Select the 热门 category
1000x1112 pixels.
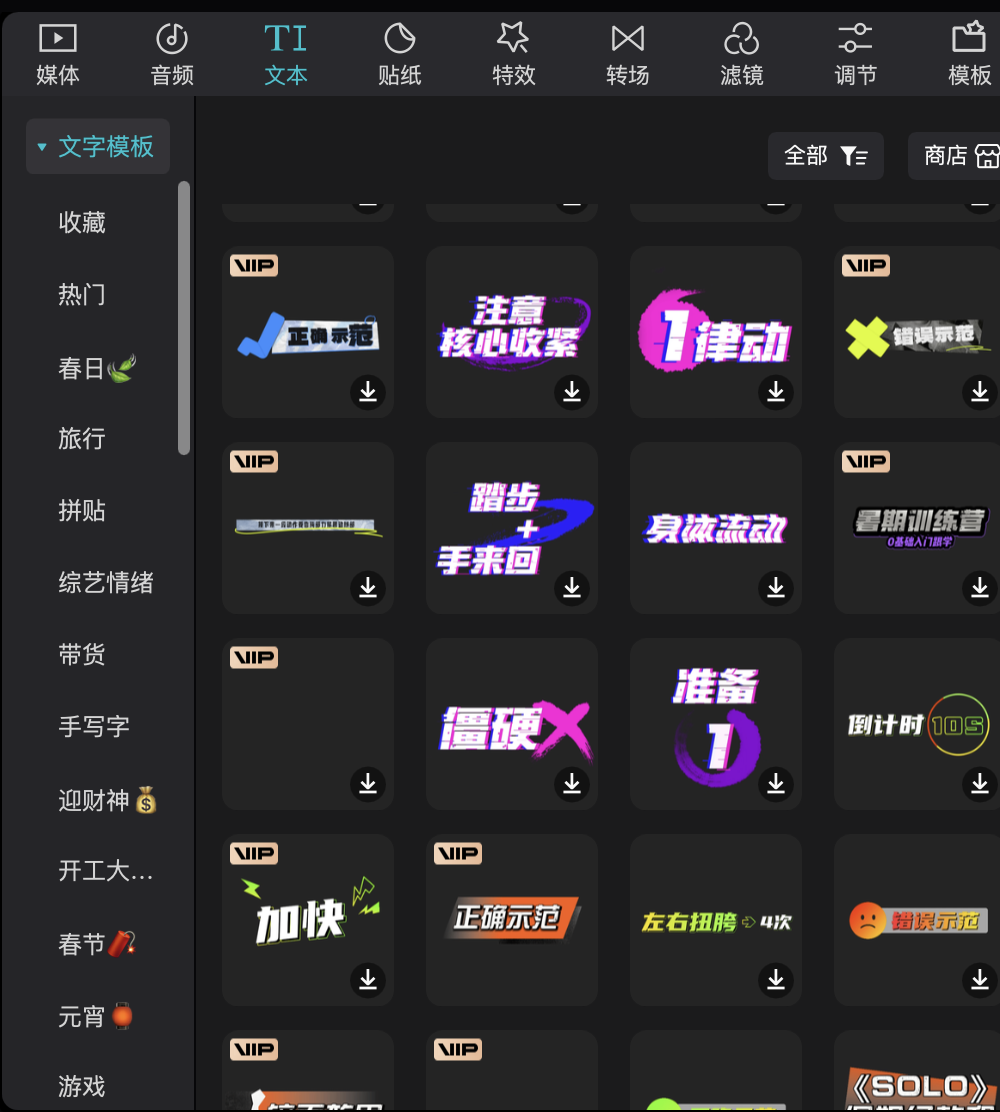coord(82,294)
